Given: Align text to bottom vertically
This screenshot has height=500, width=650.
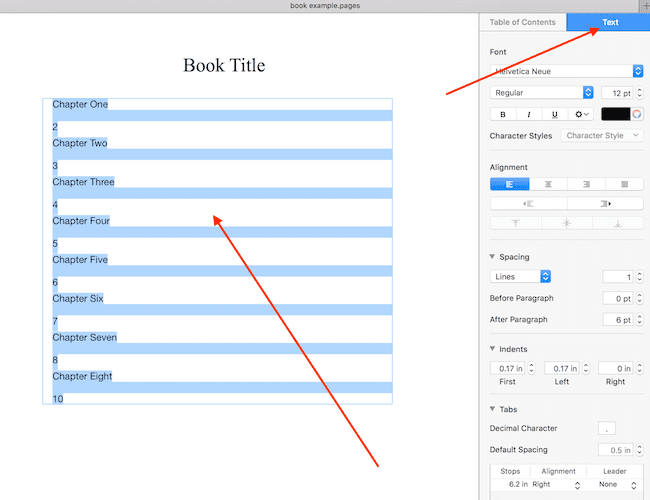Looking at the screenshot, I should 618,223.
